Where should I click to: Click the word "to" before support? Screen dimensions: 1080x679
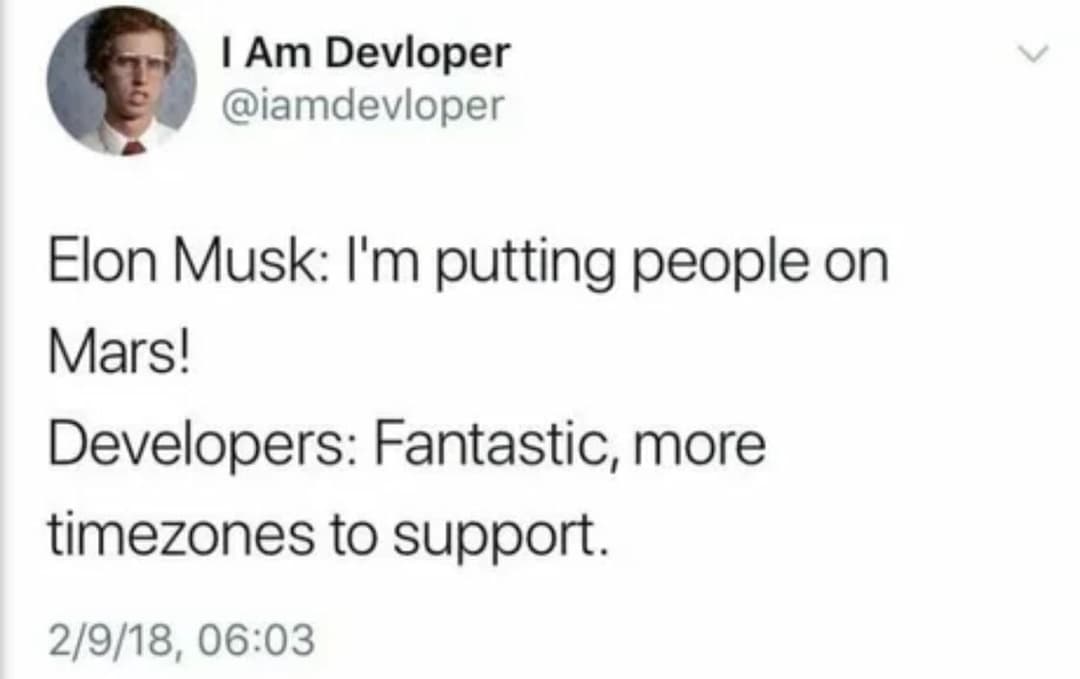click(353, 535)
